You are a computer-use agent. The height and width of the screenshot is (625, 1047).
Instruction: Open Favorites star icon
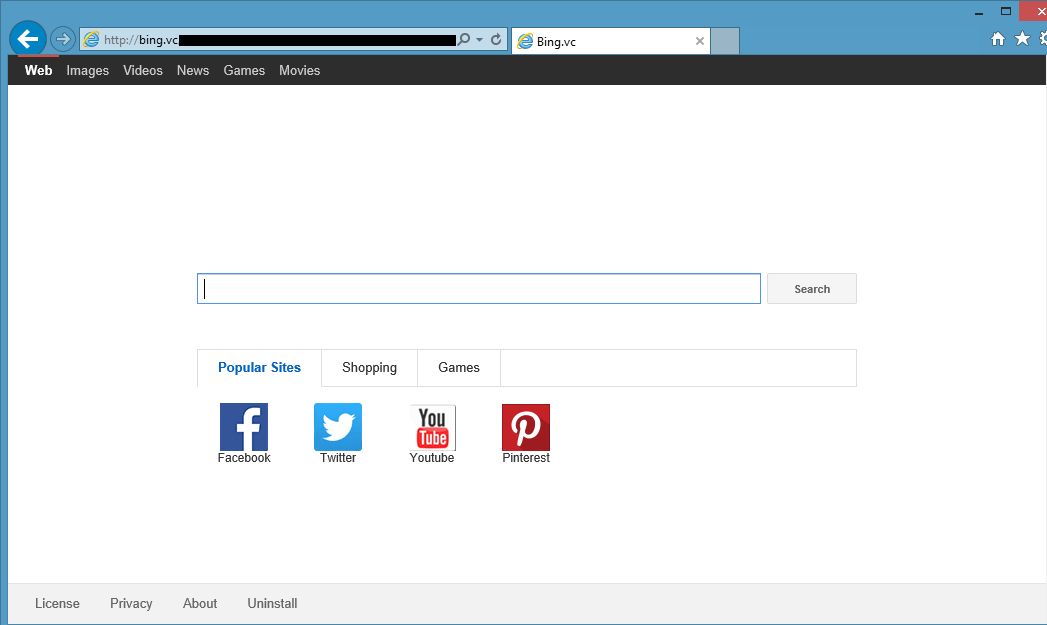point(1022,39)
